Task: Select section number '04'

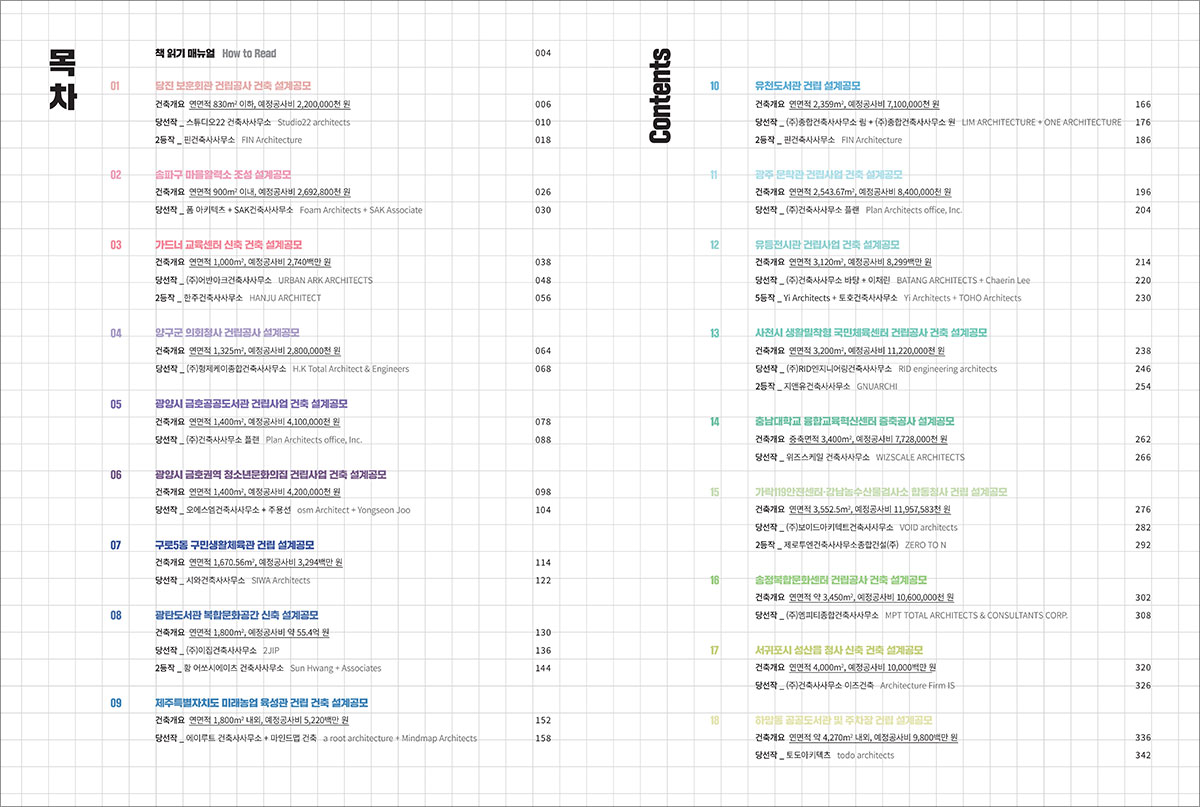Action: pos(115,333)
